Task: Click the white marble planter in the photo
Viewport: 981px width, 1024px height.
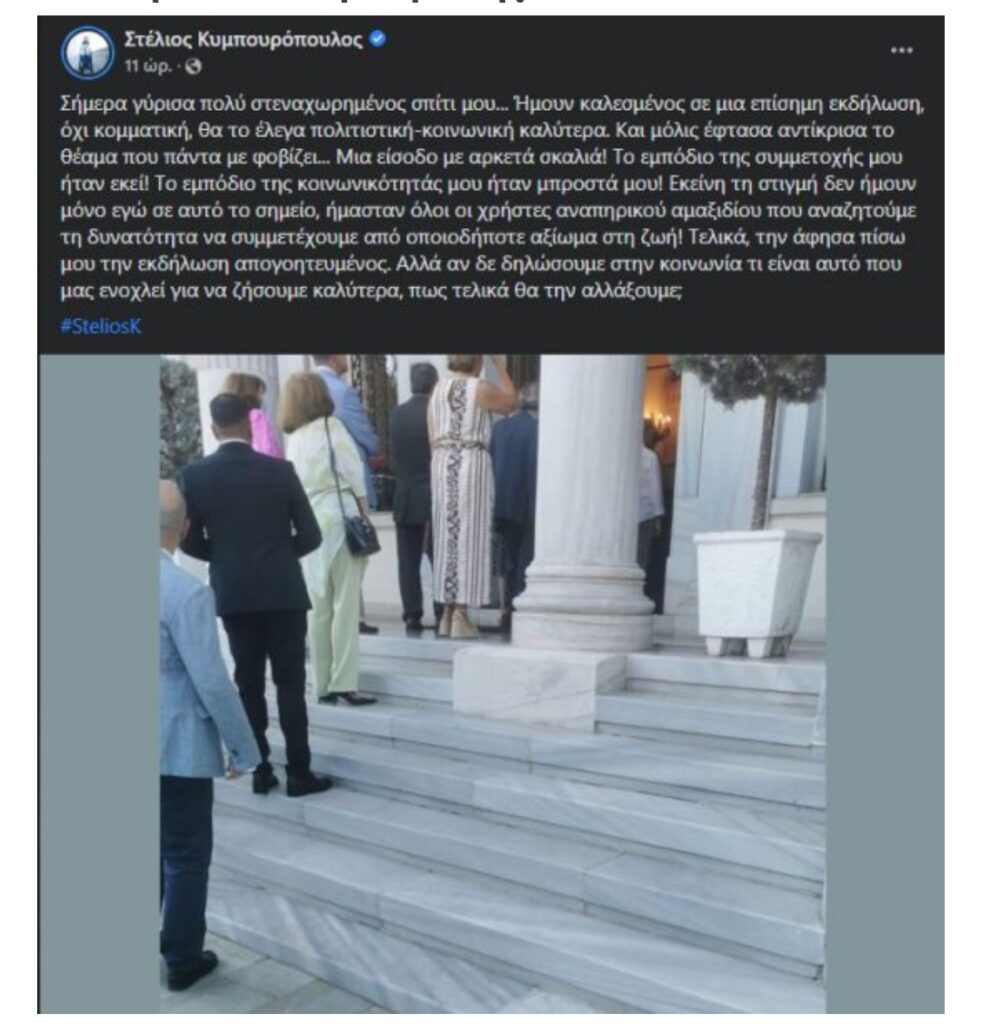Action: click(x=756, y=592)
